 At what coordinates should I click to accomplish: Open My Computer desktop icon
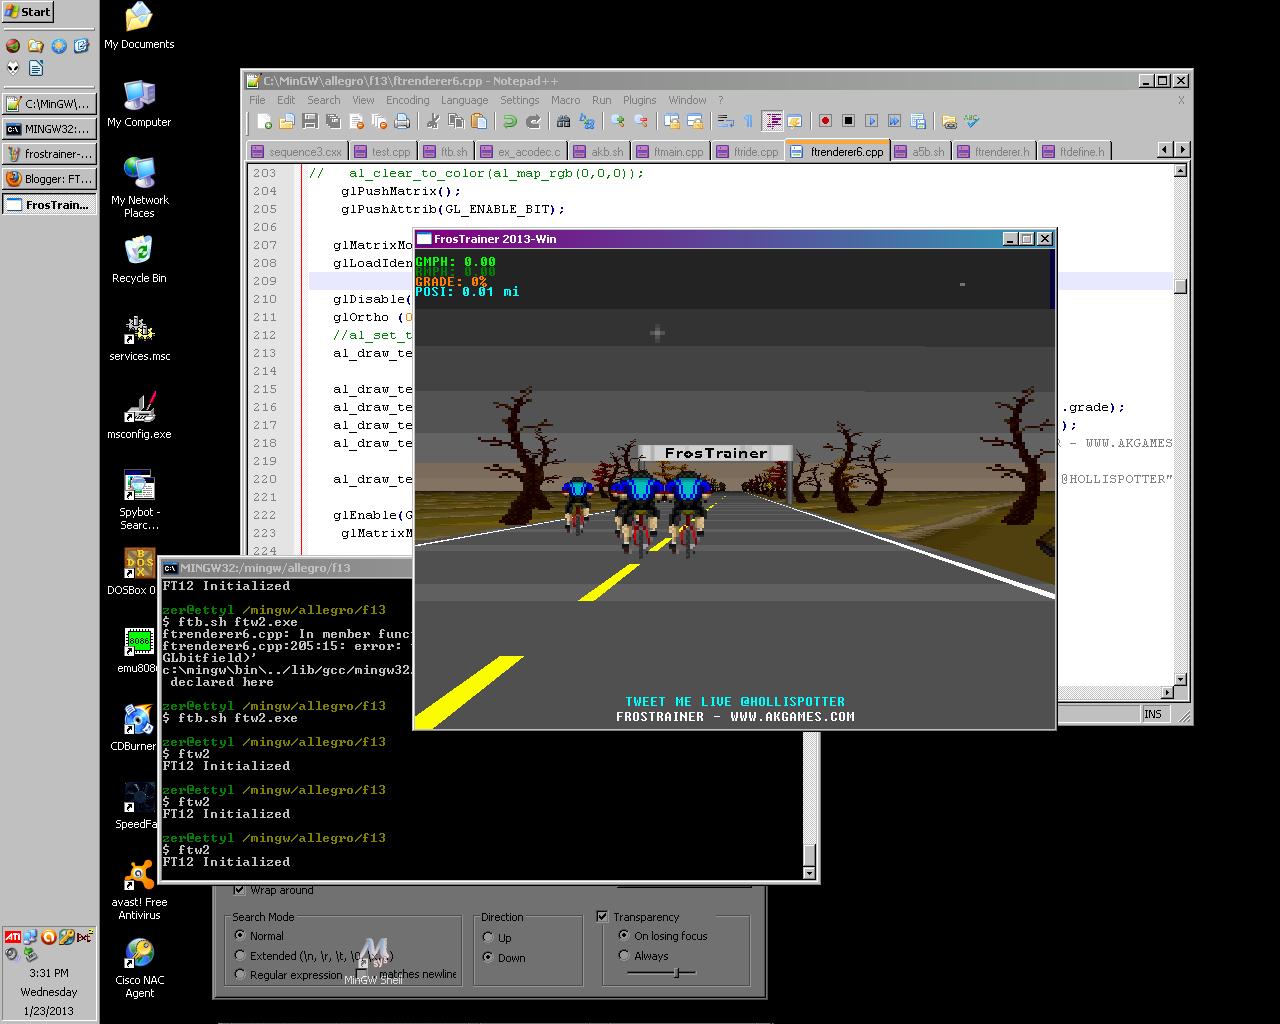pos(139,104)
